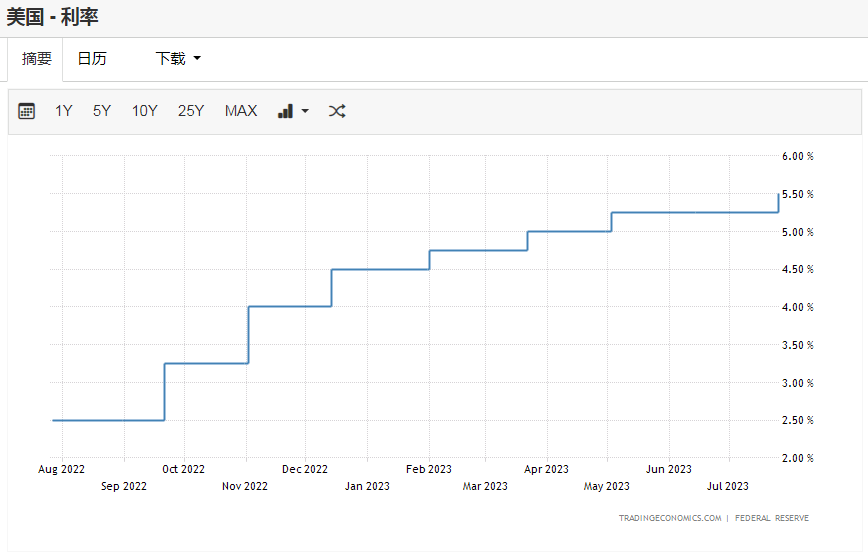The width and height of the screenshot is (868, 558).
Task: Click the chart line's final 5.50% endpoint
Action: (778, 194)
